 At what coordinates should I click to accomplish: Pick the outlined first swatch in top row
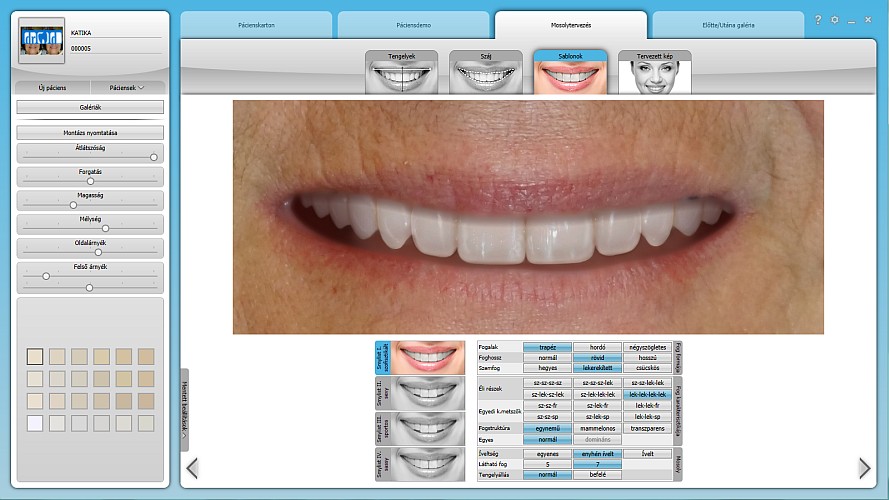click(35, 357)
